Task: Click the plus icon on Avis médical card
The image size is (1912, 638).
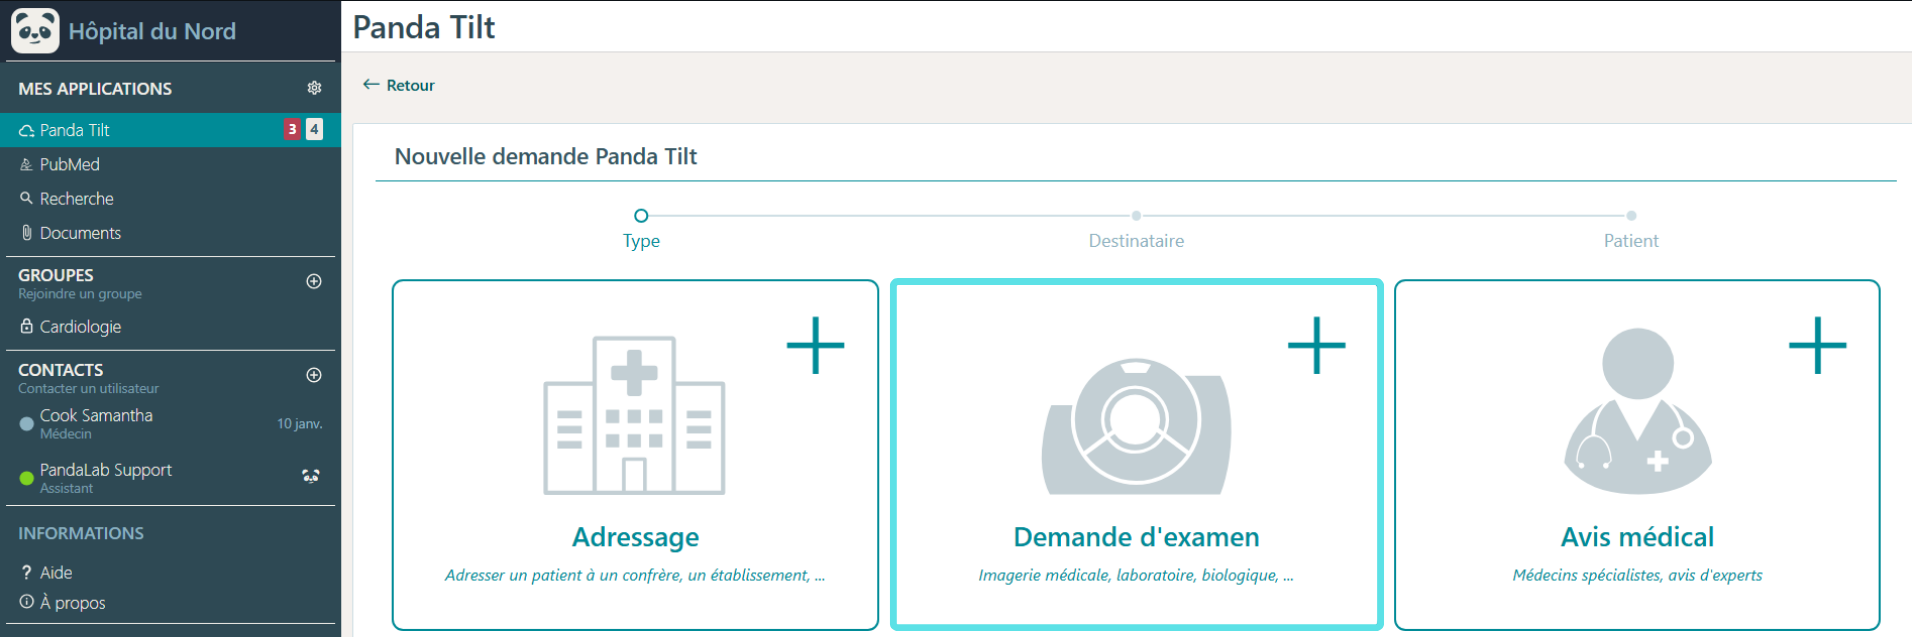Action: pyautogui.click(x=1818, y=345)
